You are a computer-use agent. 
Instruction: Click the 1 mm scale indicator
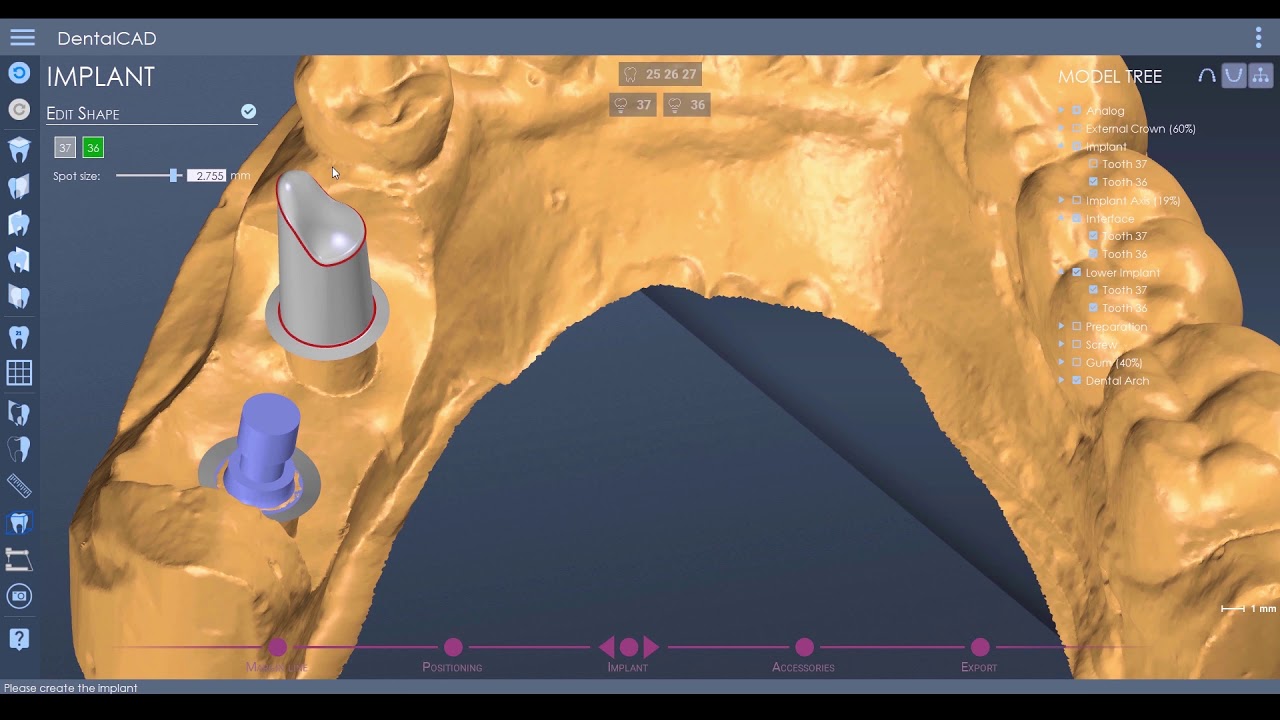[x=1249, y=608]
